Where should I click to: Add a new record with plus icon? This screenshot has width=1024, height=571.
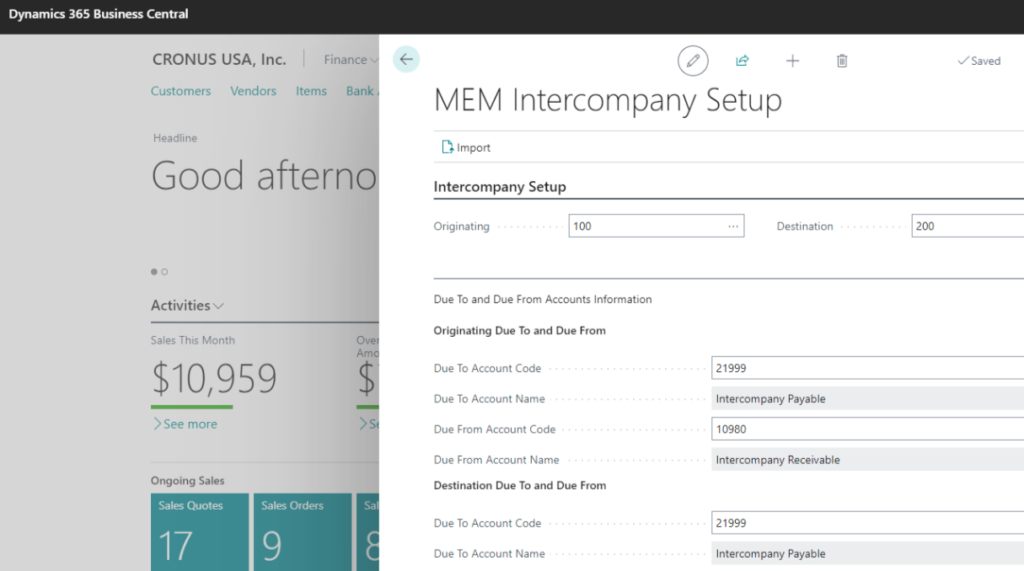[x=792, y=61]
